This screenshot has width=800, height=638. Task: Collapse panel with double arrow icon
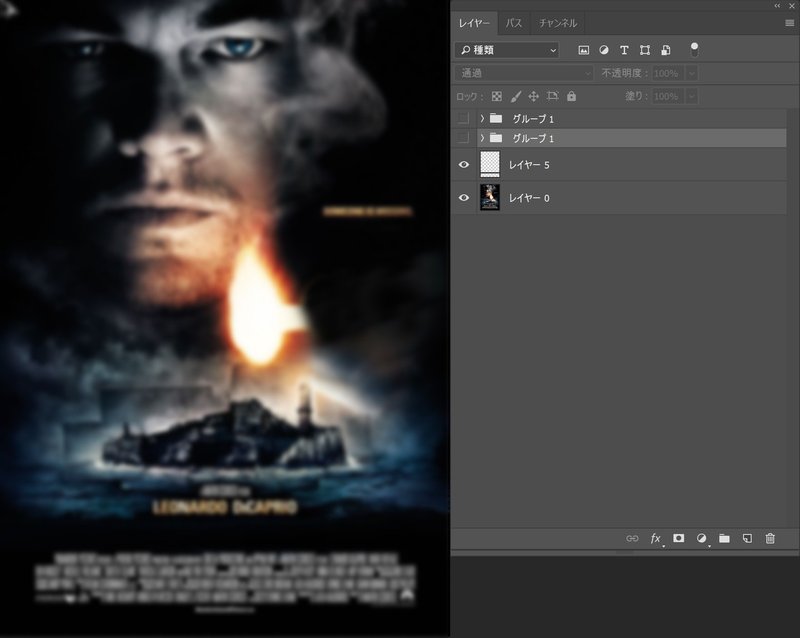pyautogui.click(x=777, y=6)
